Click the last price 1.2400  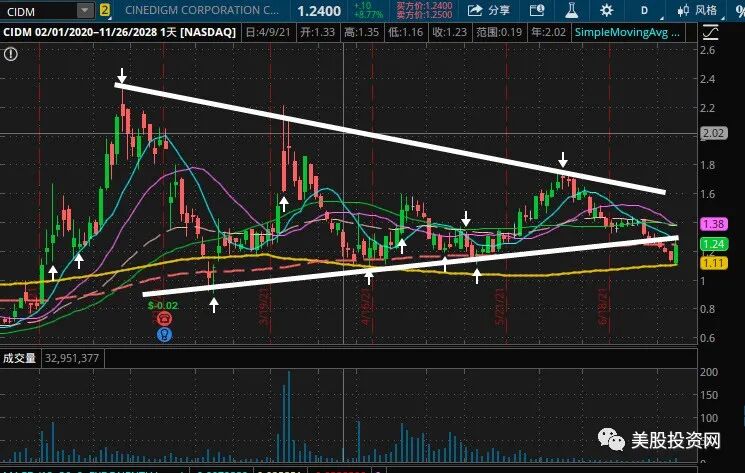[319, 11]
